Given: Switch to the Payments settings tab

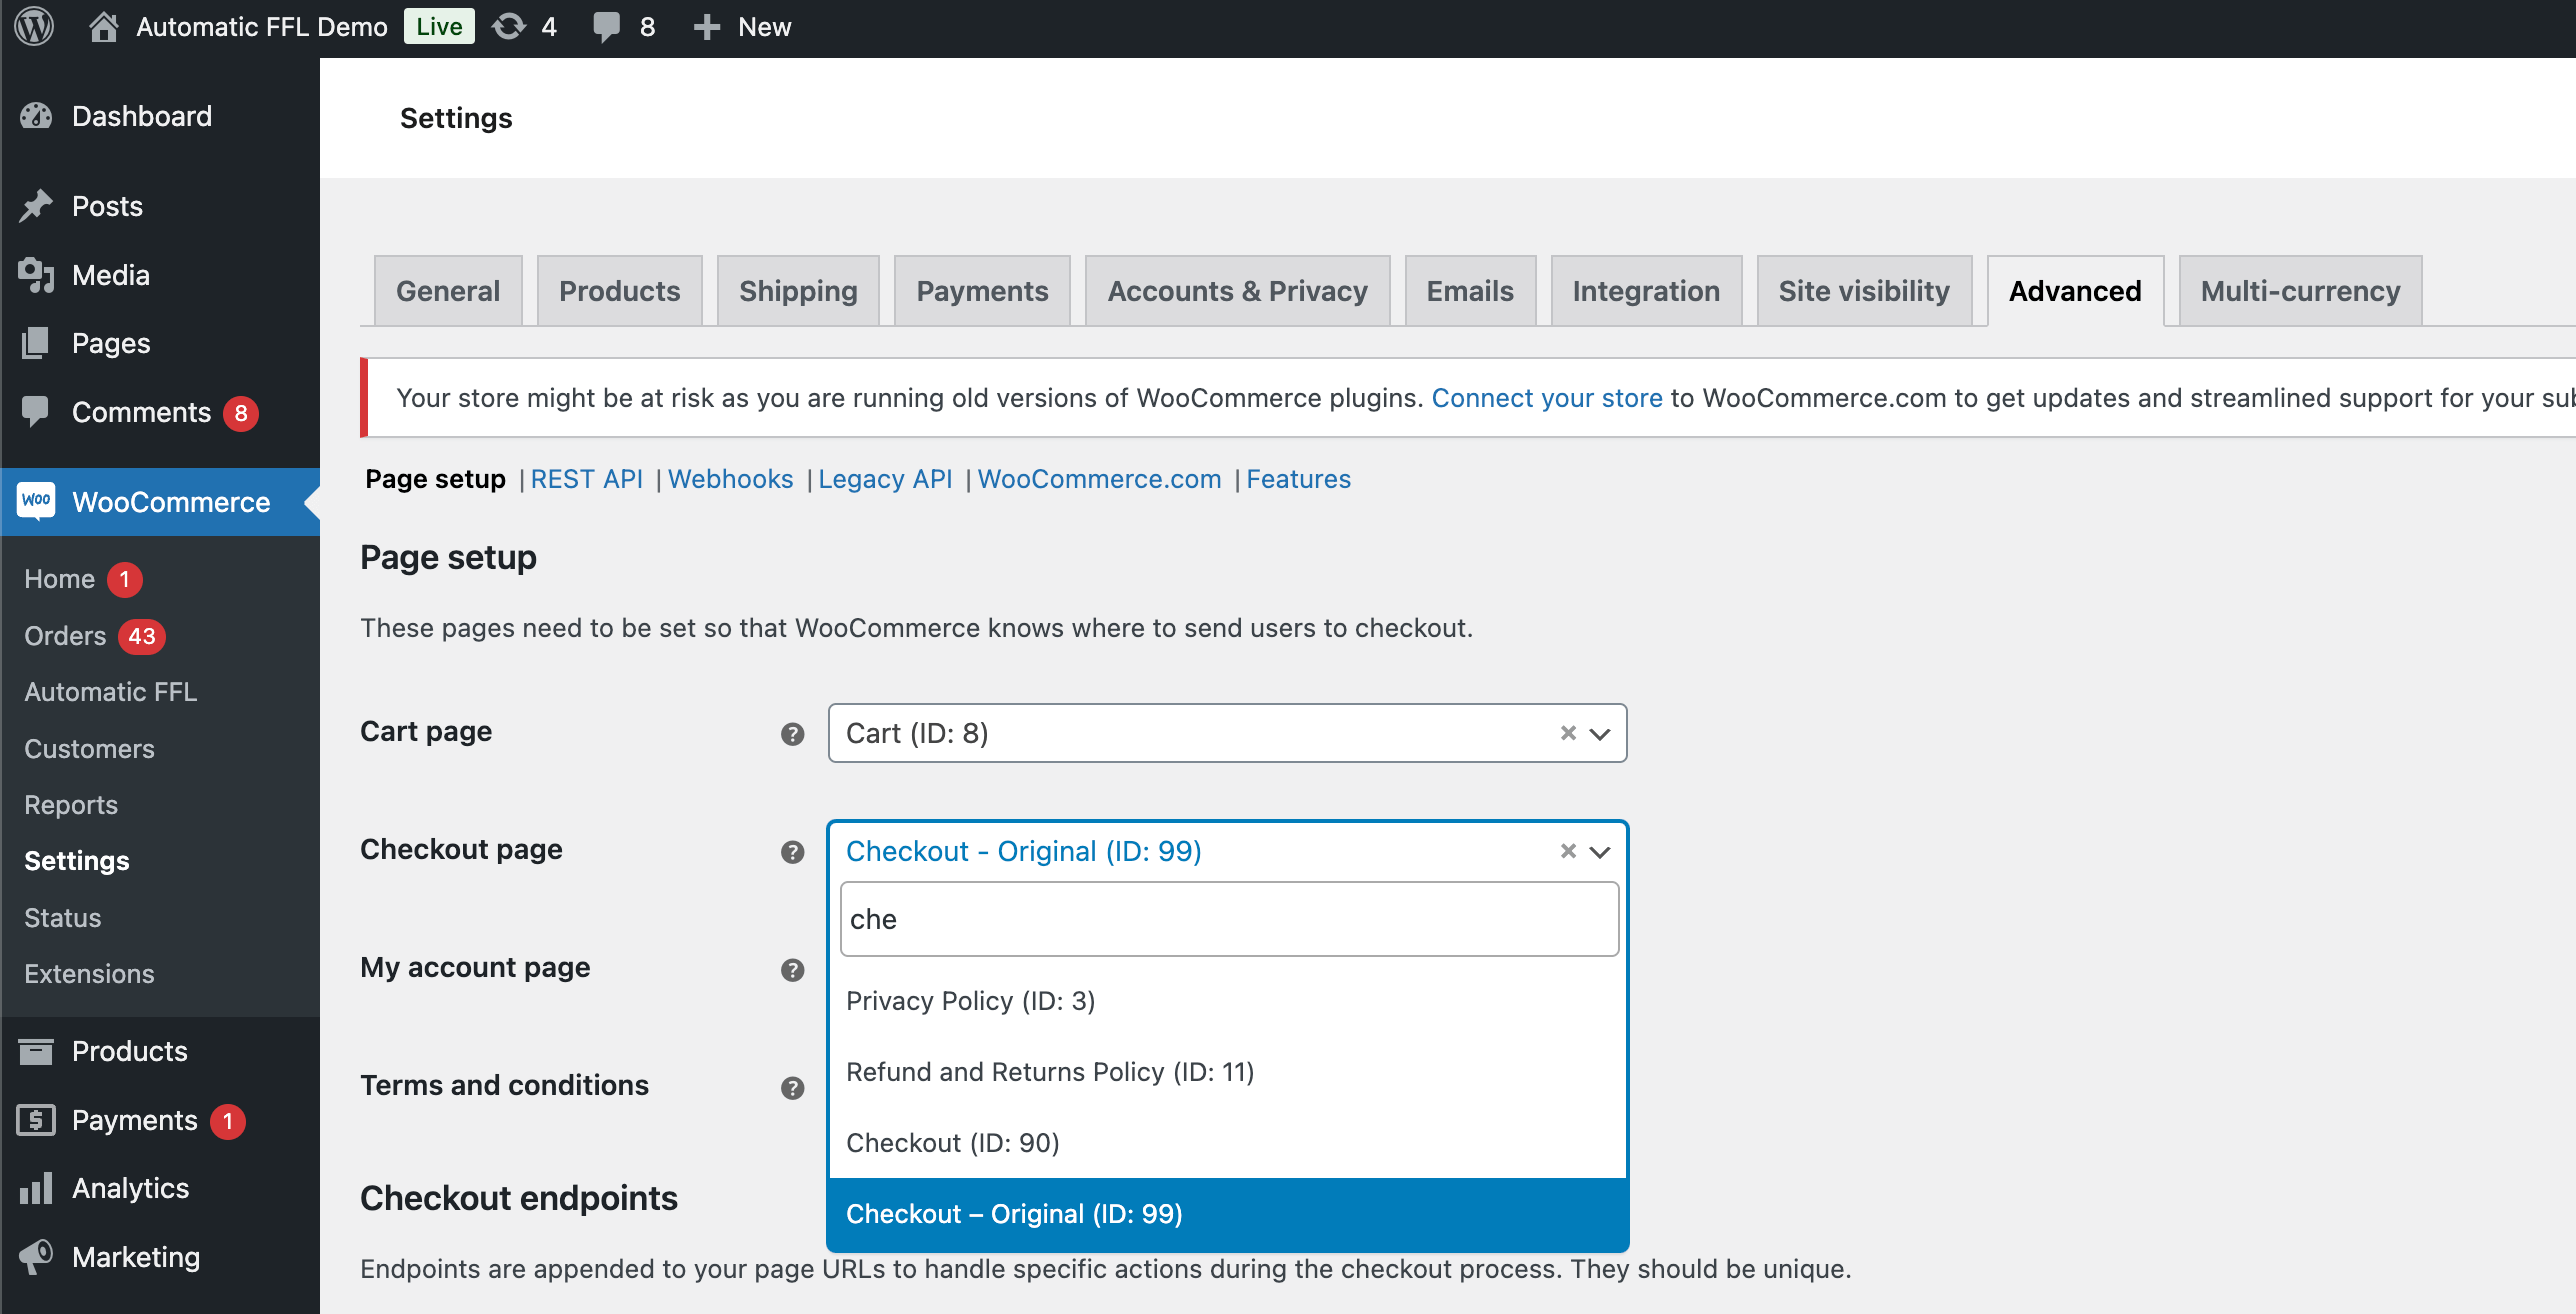Looking at the screenshot, I should pyautogui.click(x=981, y=291).
